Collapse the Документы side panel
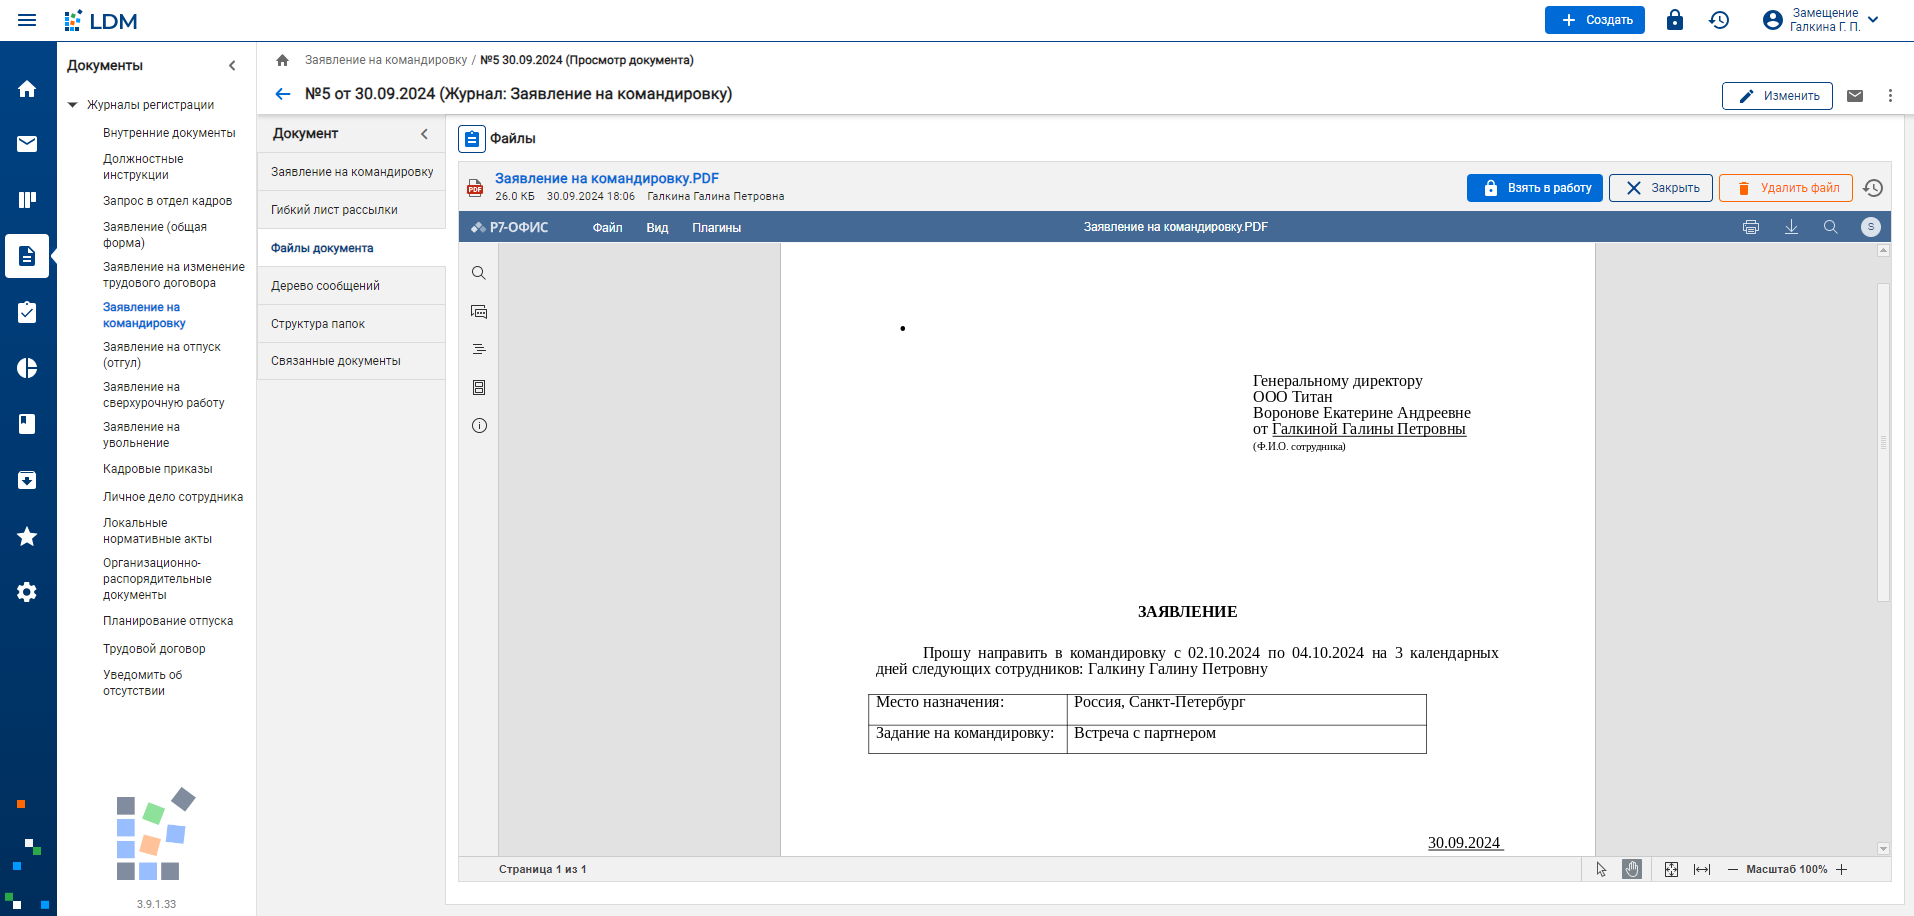The width and height of the screenshot is (1914, 916). click(232, 66)
